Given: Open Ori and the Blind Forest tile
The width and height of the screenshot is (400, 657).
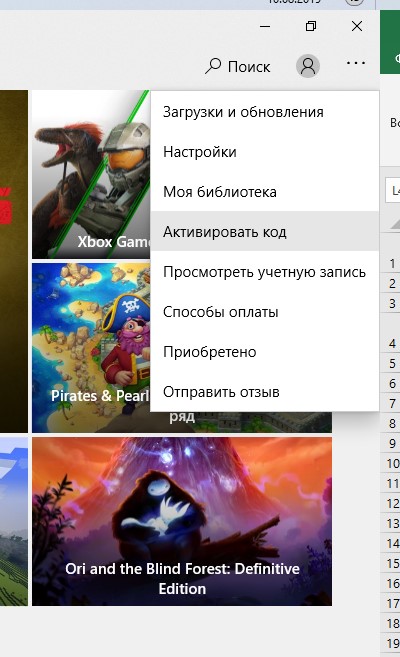Looking at the screenshot, I should click(182, 521).
